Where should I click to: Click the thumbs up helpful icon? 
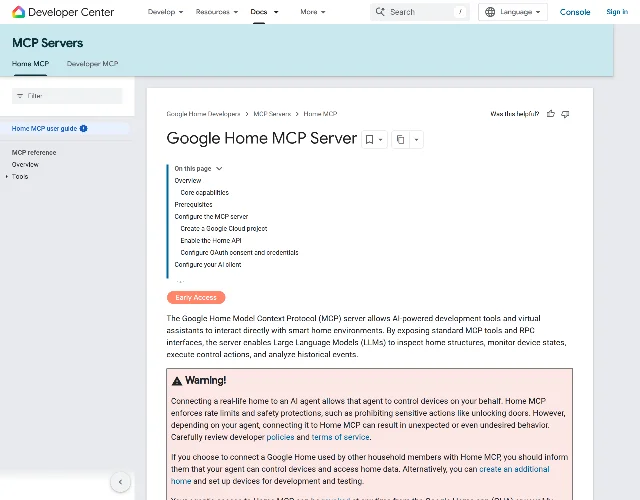[551, 114]
